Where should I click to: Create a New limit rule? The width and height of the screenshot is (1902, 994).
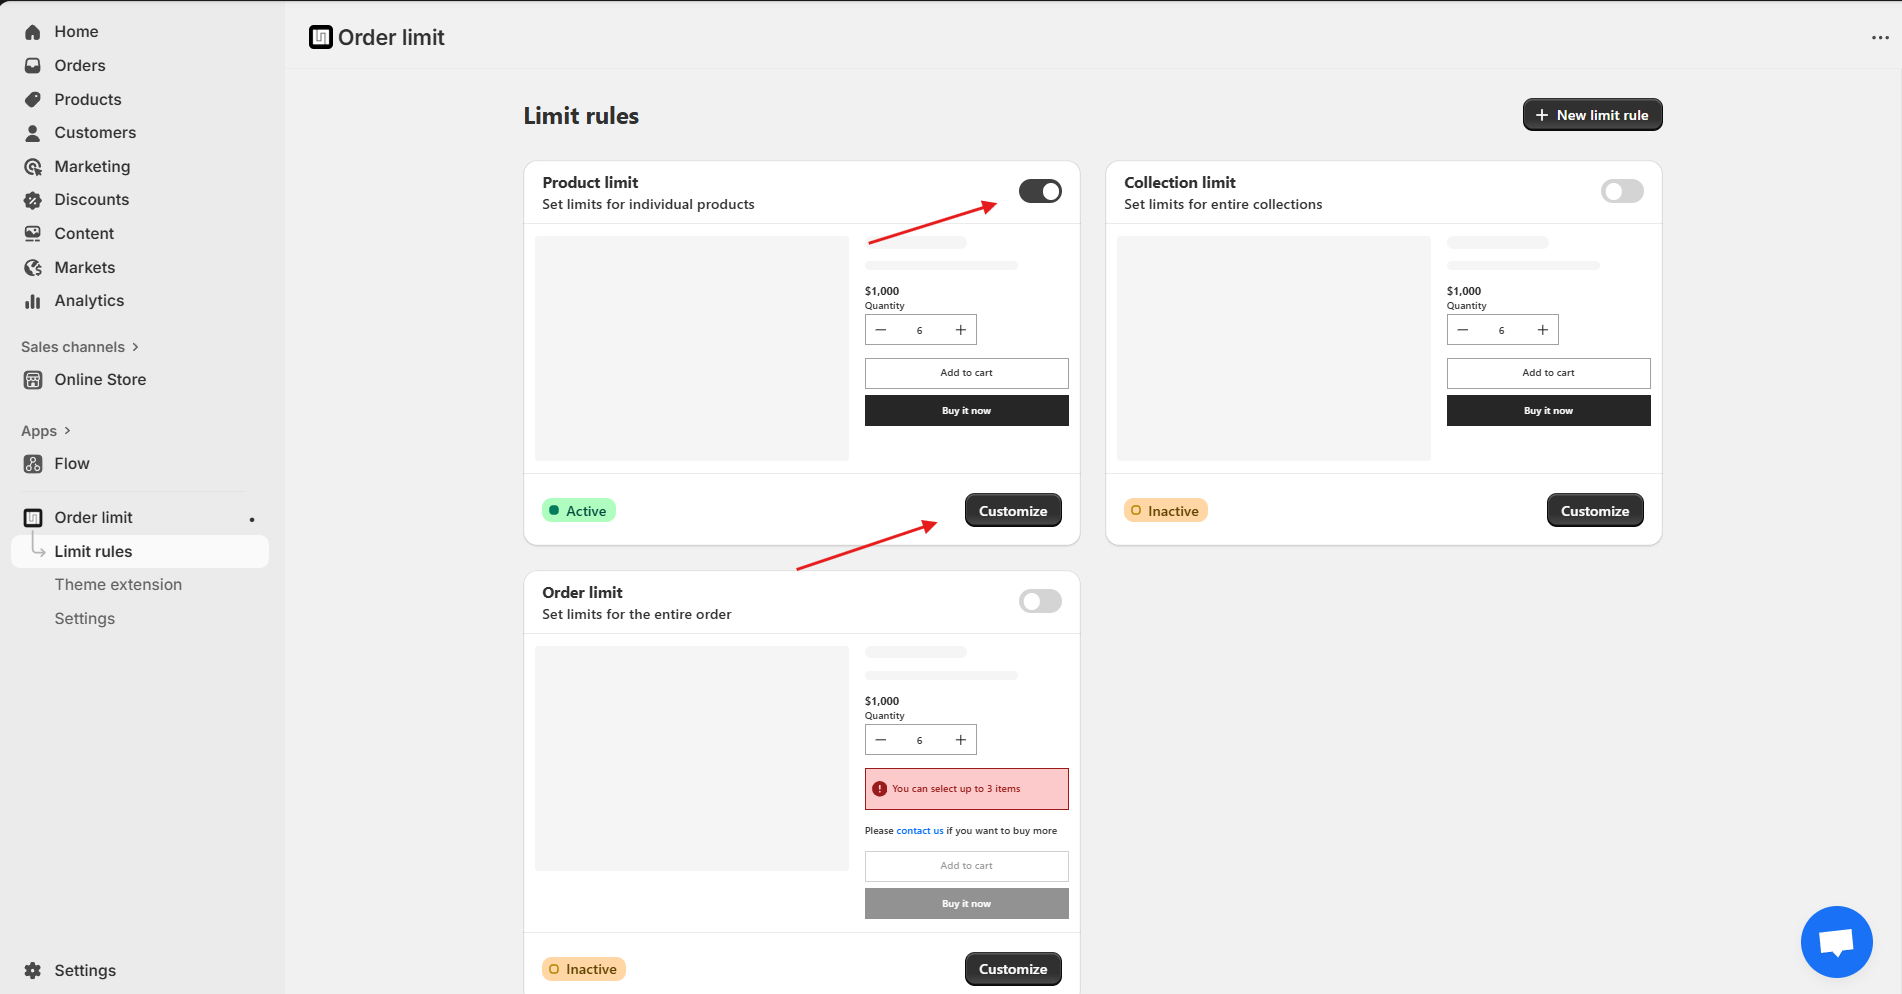pyautogui.click(x=1592, y=114)
